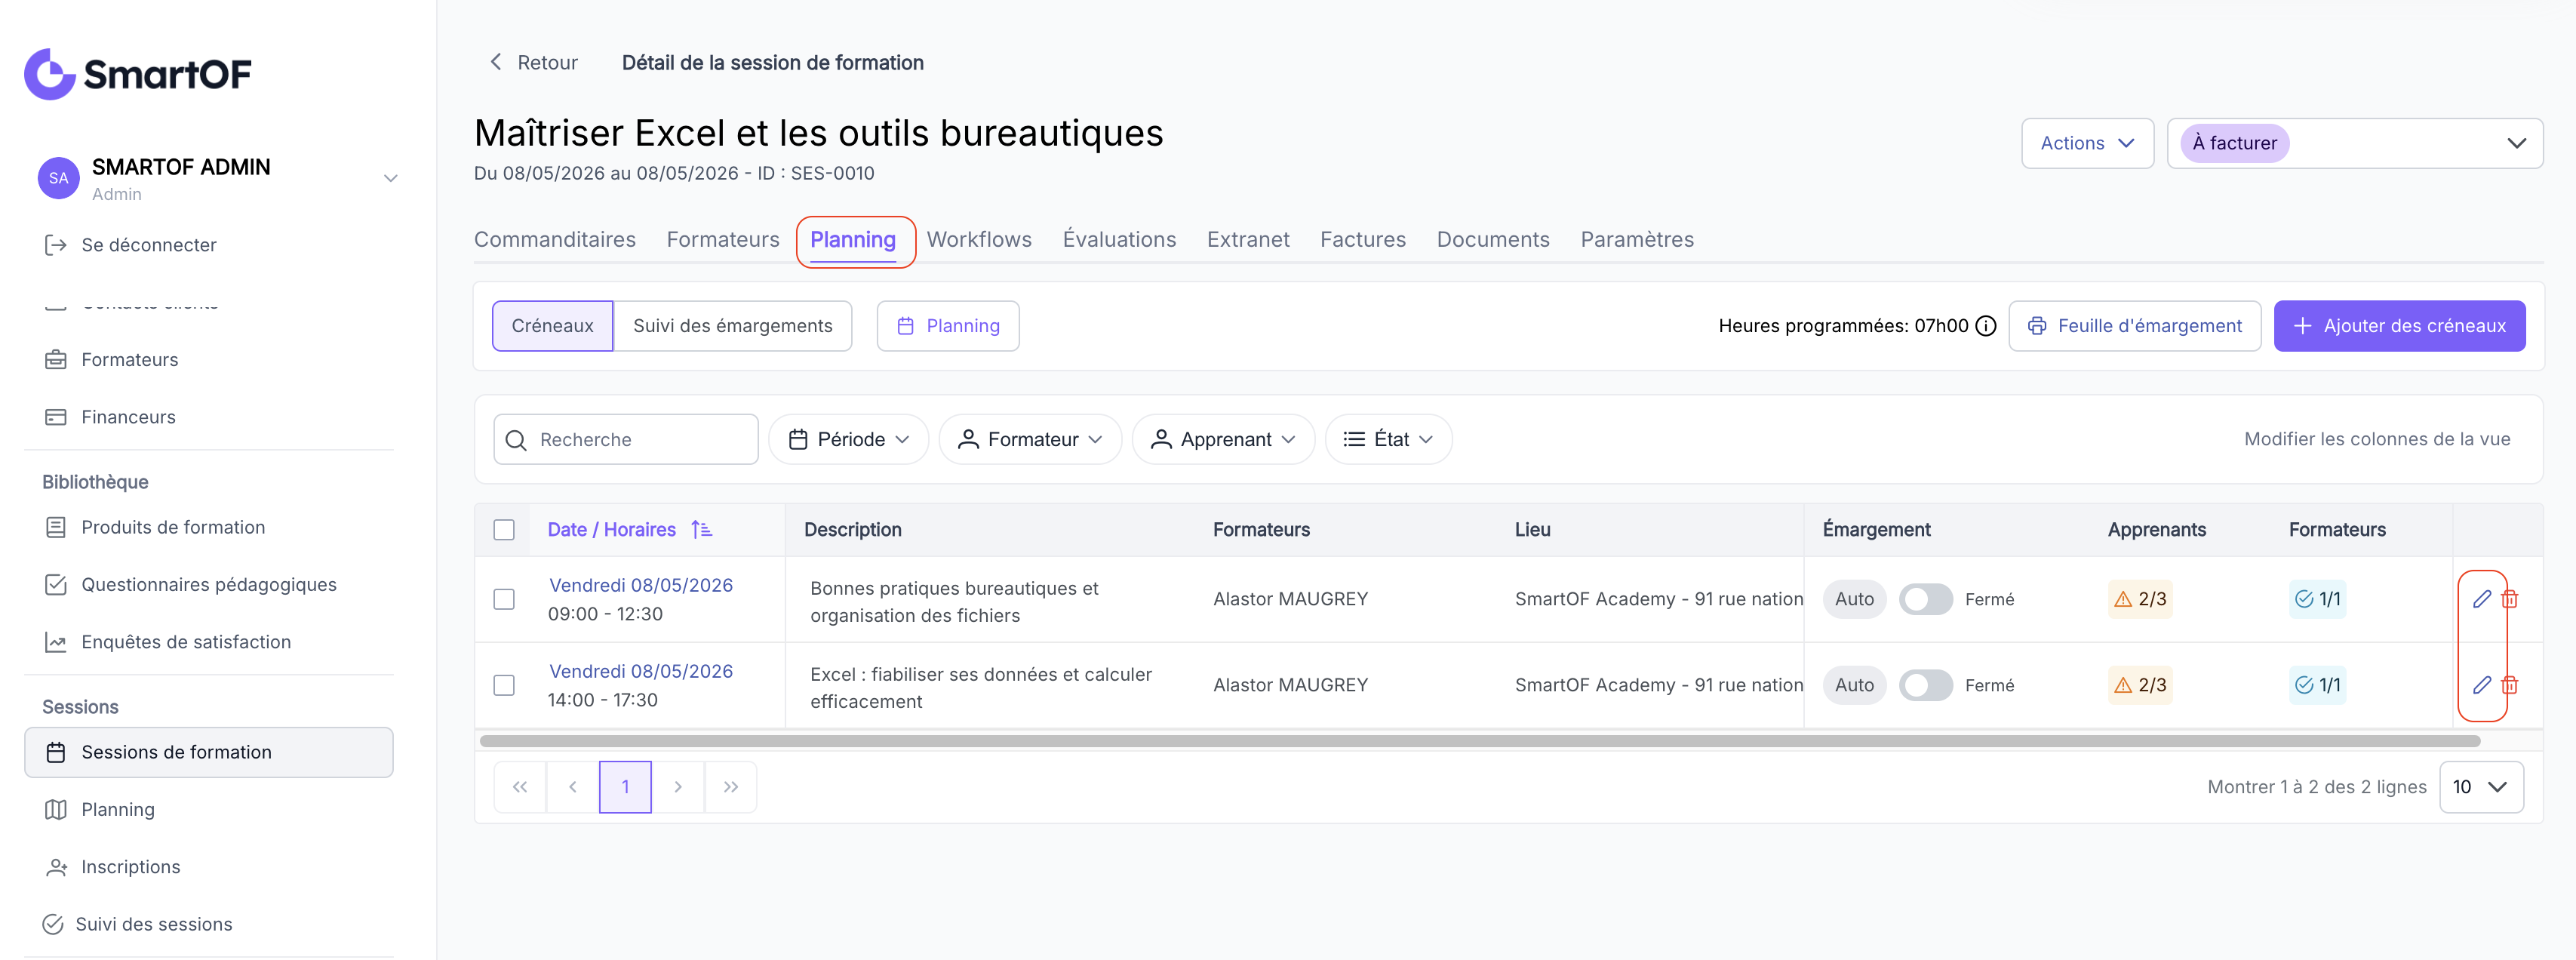The height and width of the screenshot is (960, 2576).
Task: Open the Vendredi 08/05/2026 link for 09:00 slot
Action: pos(641,585)
